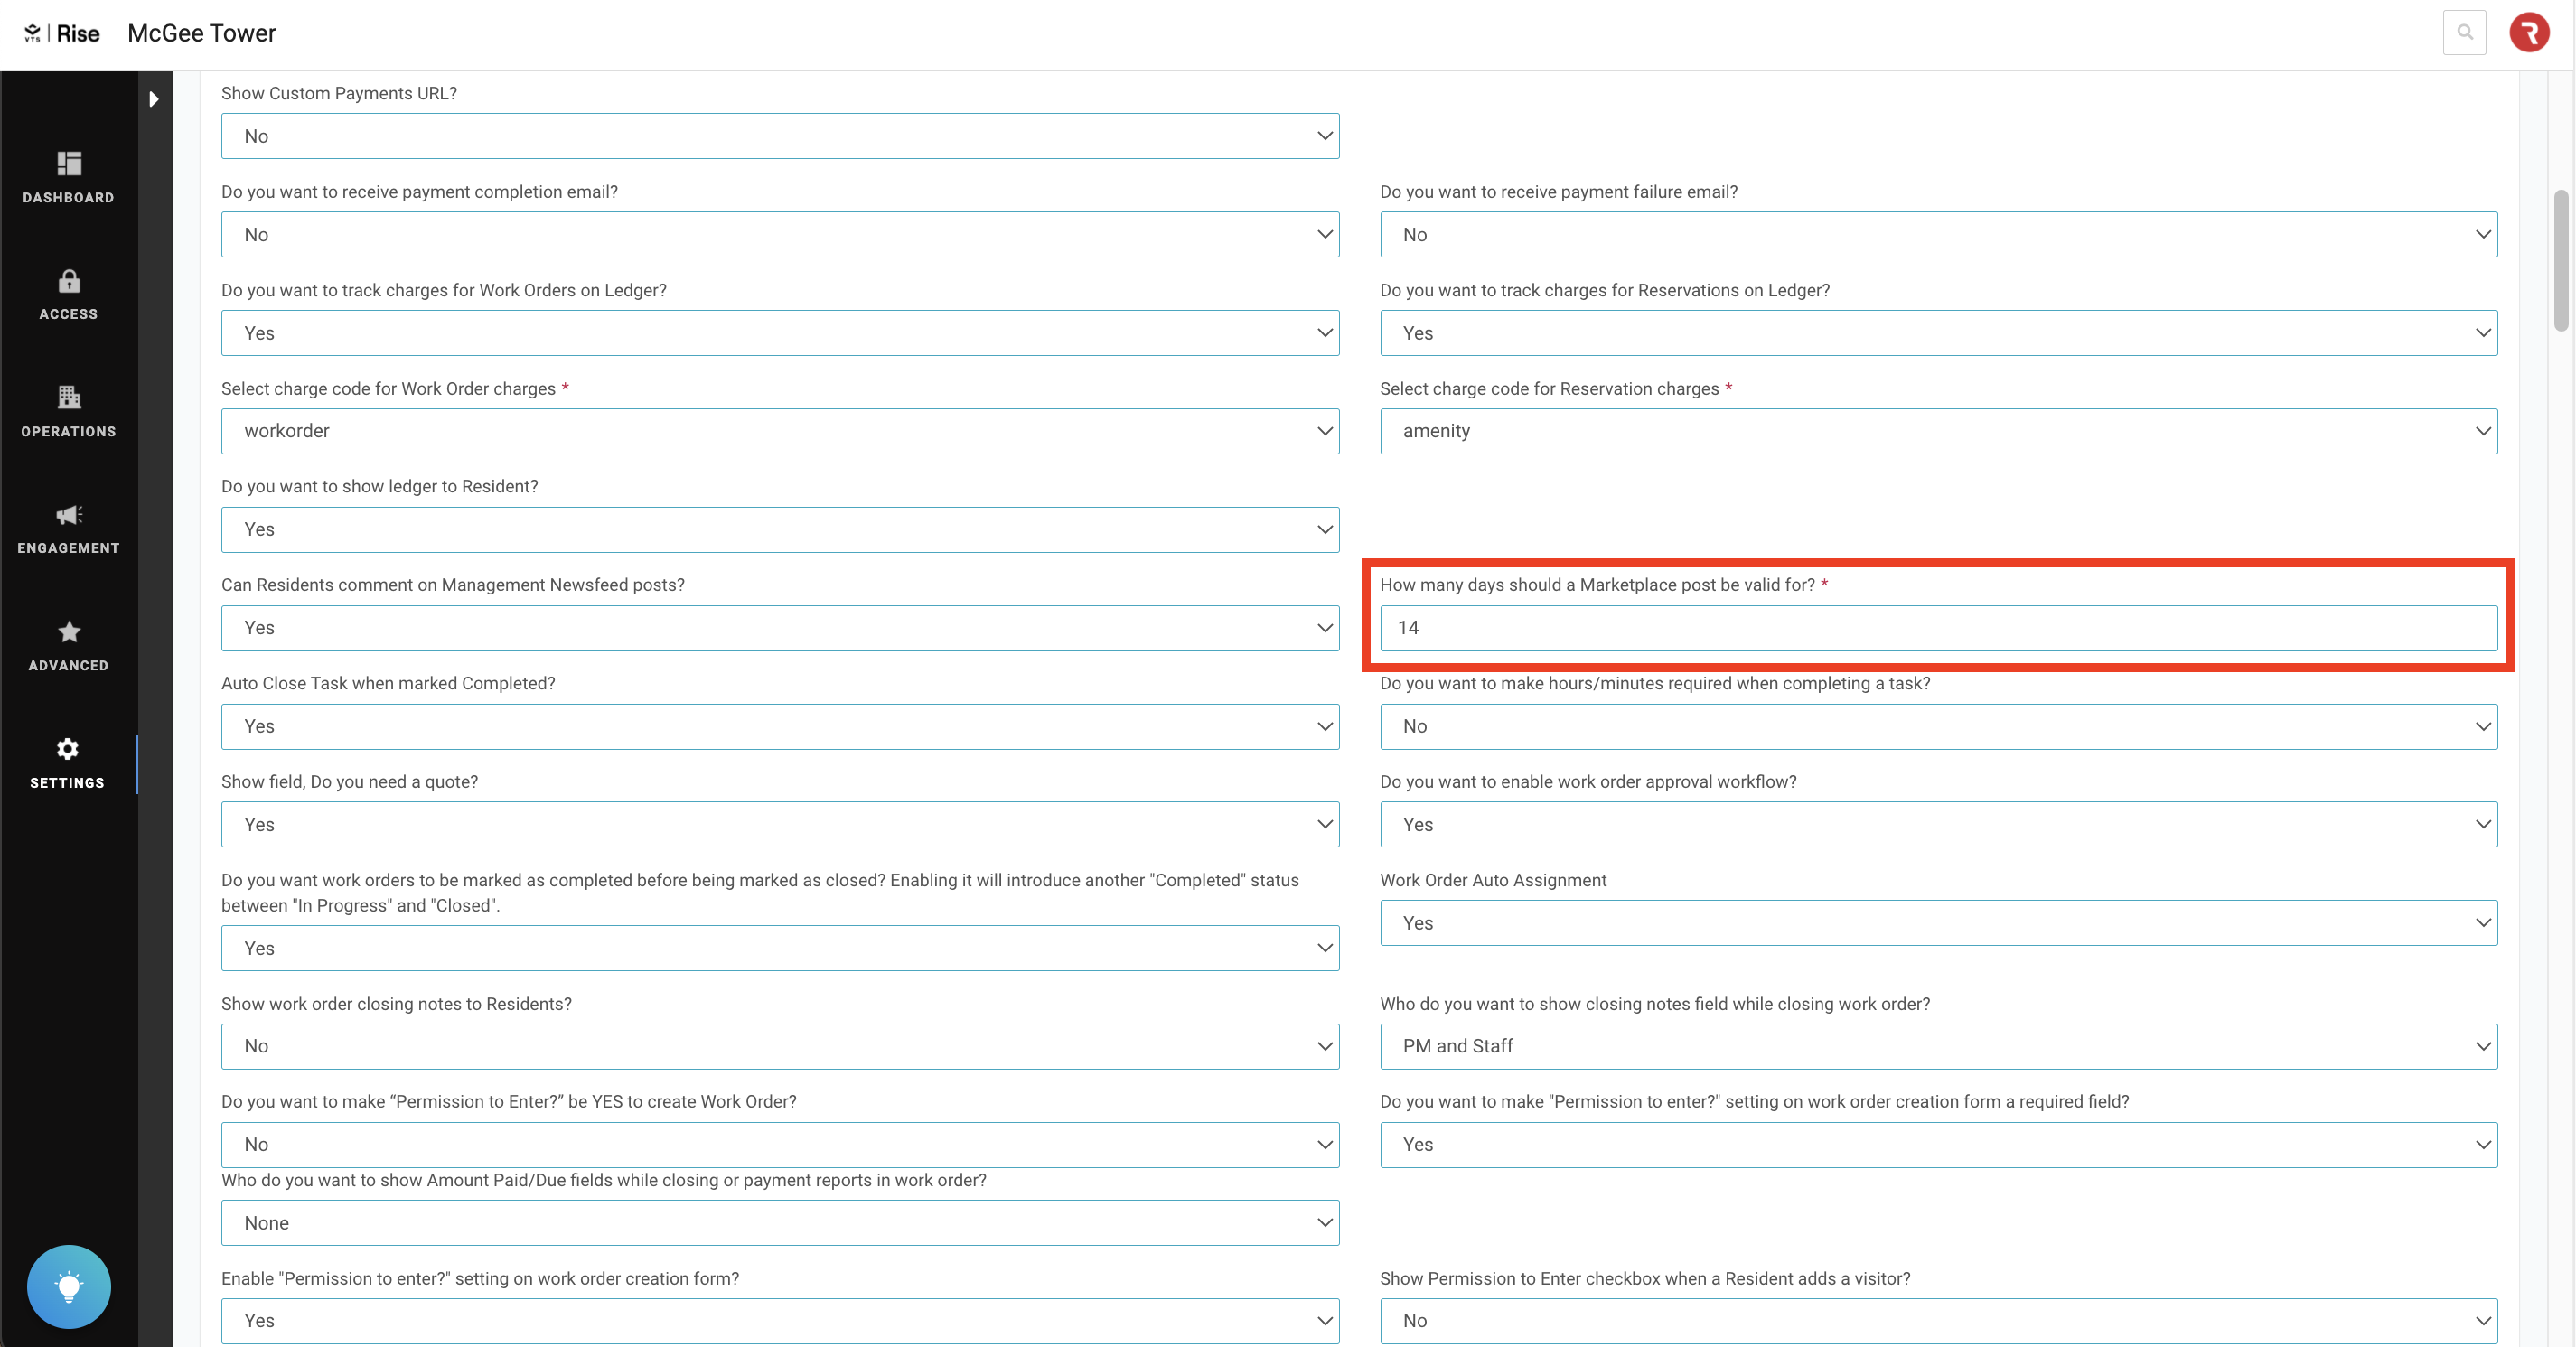
Task: Click the search magnifier icon
Action: 2464,33
